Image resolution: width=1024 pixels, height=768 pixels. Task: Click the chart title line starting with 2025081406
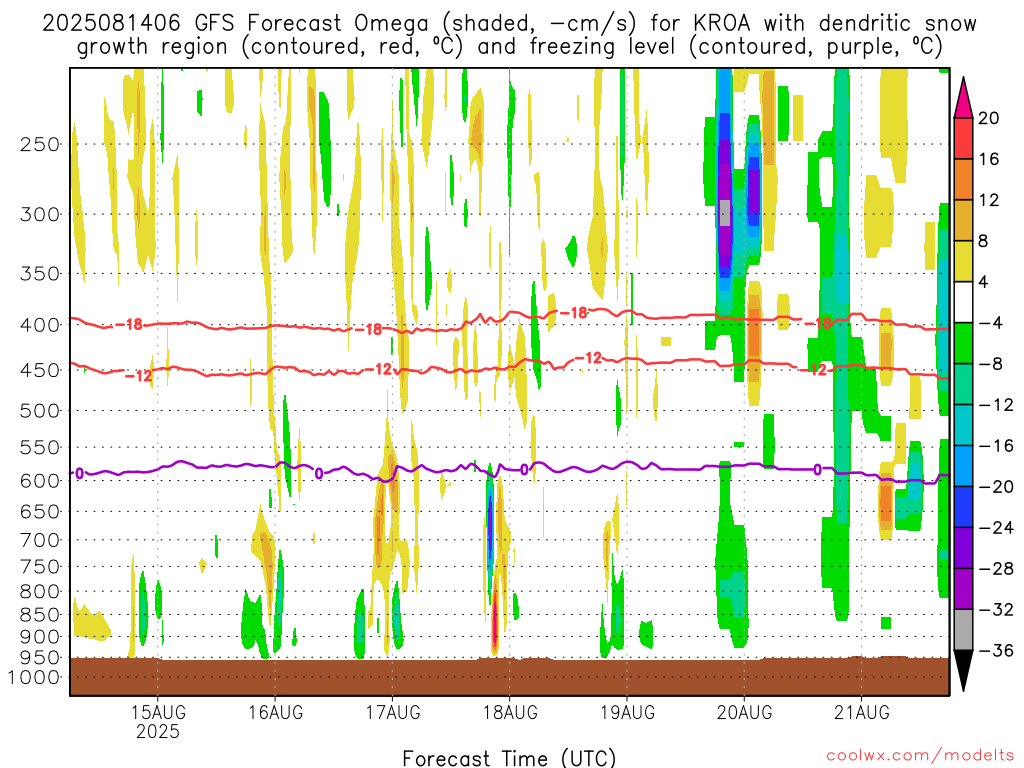point(509,24)
